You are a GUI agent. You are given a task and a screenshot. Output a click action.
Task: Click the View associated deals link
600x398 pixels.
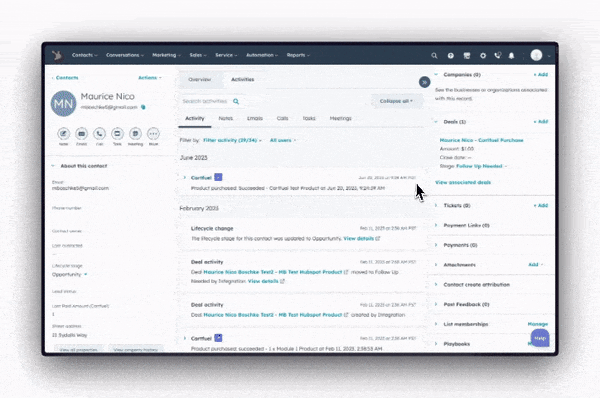463,182
